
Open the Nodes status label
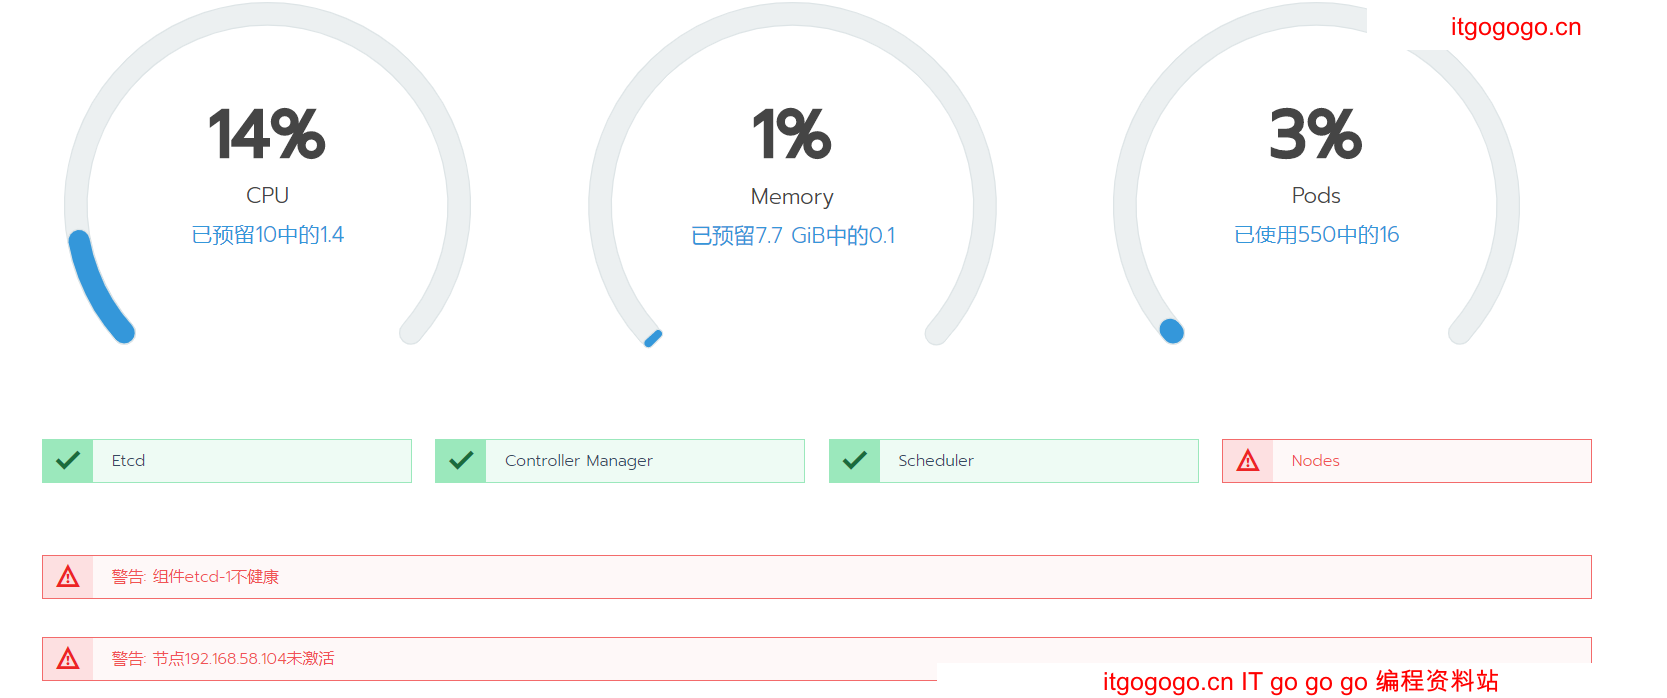tap(1315, 461)
